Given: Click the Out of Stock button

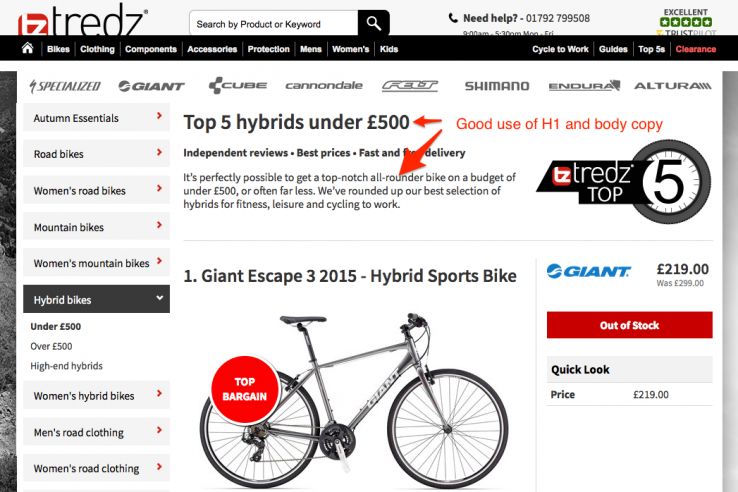Looking at the screenshot, I should point(629,325).
